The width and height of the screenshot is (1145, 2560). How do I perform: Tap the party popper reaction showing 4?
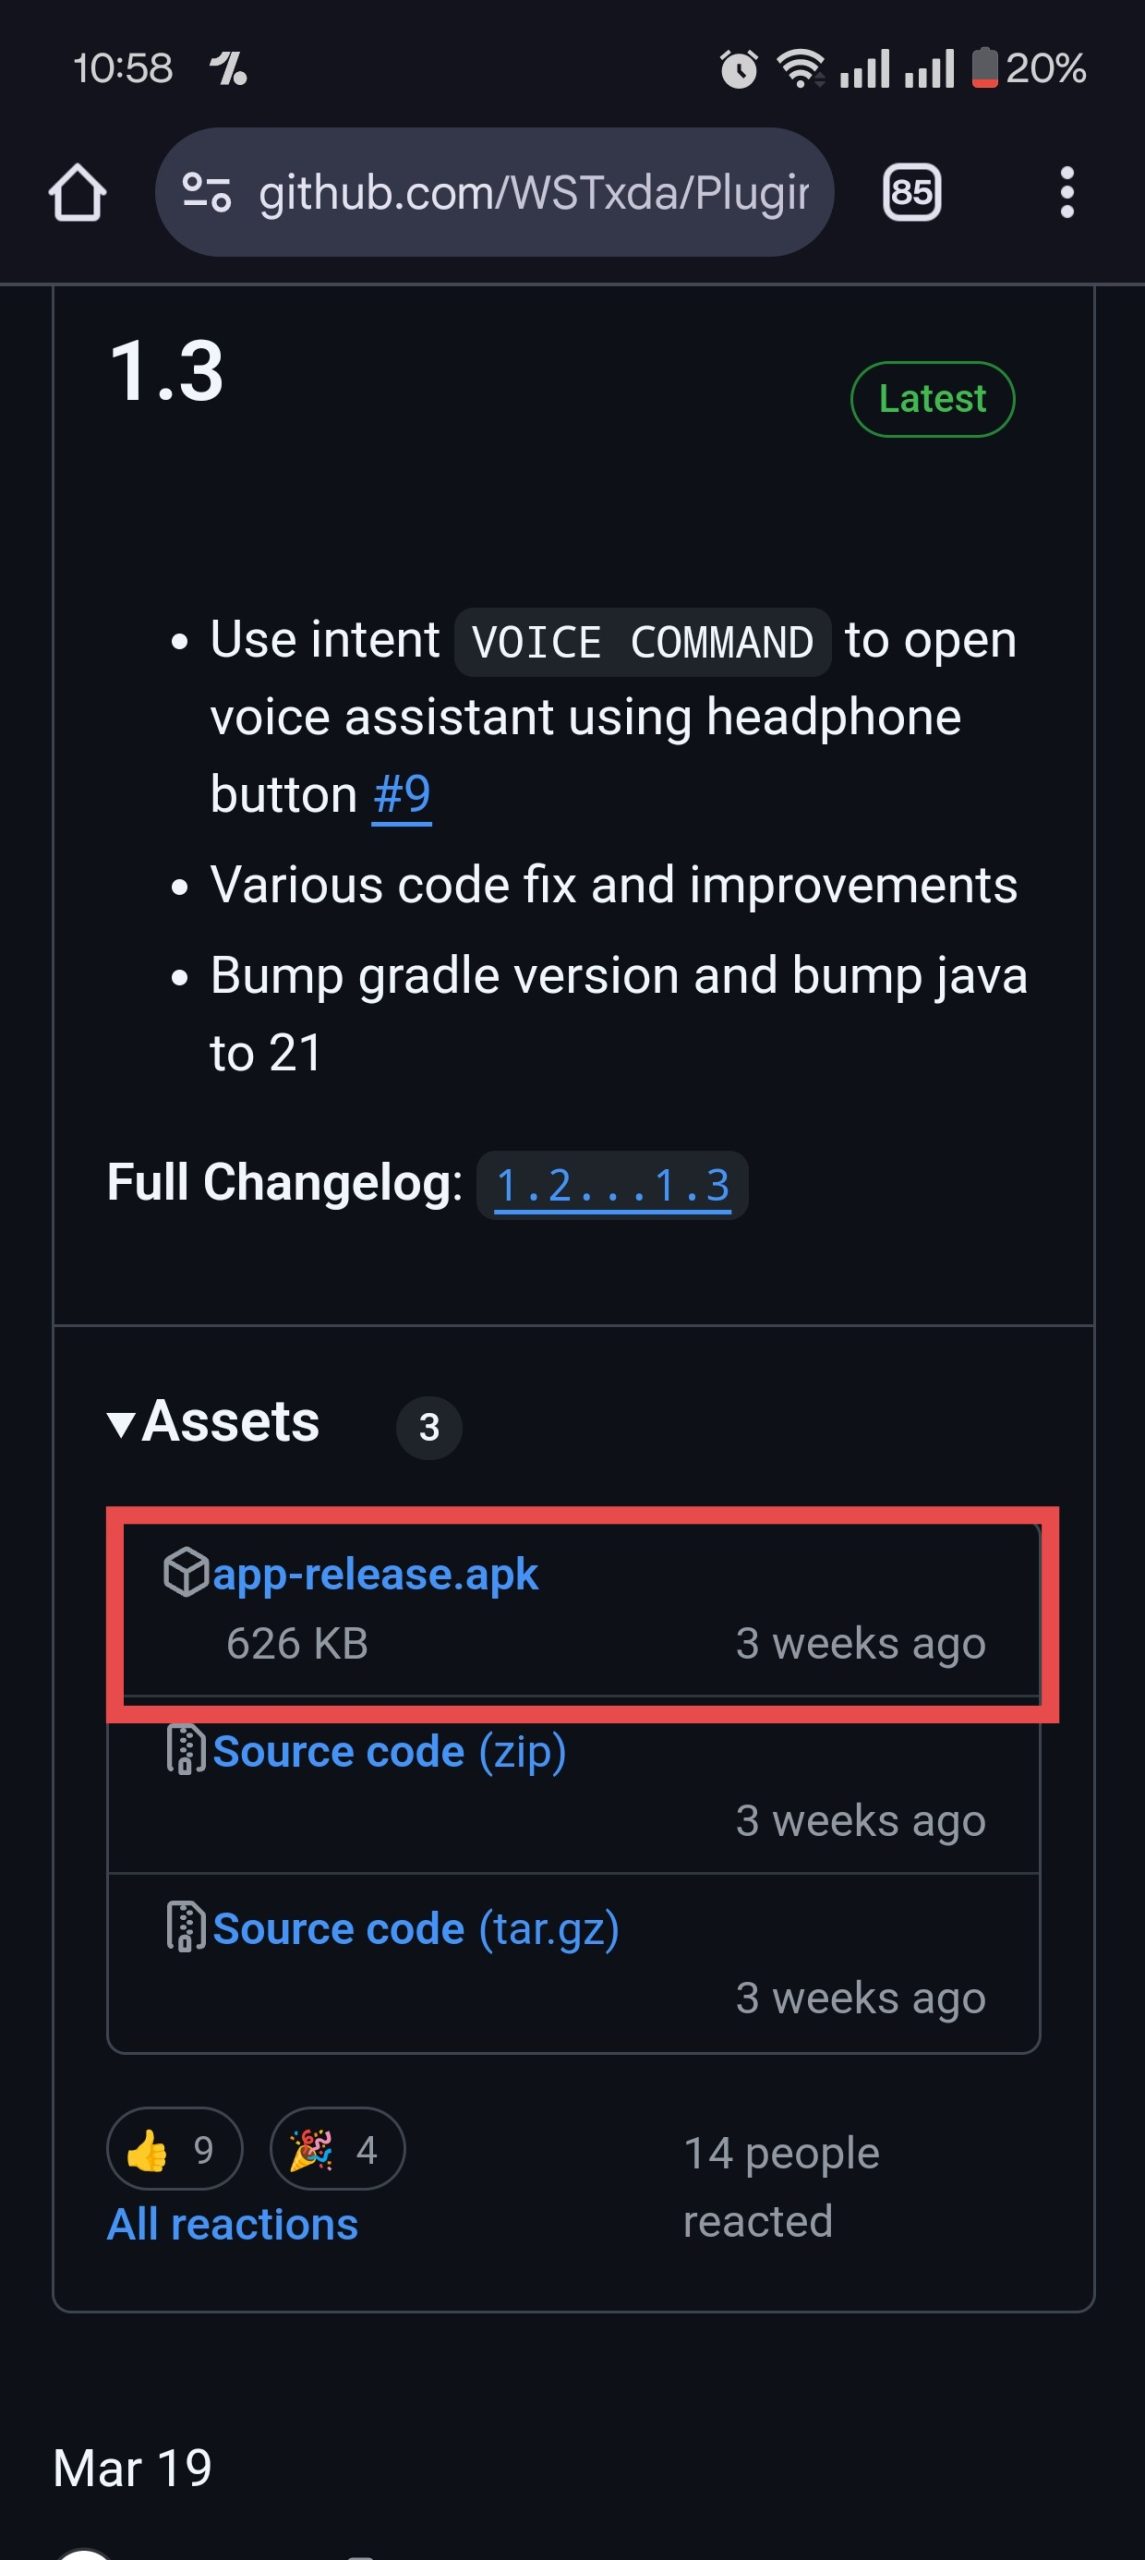tap(336, 2148)
